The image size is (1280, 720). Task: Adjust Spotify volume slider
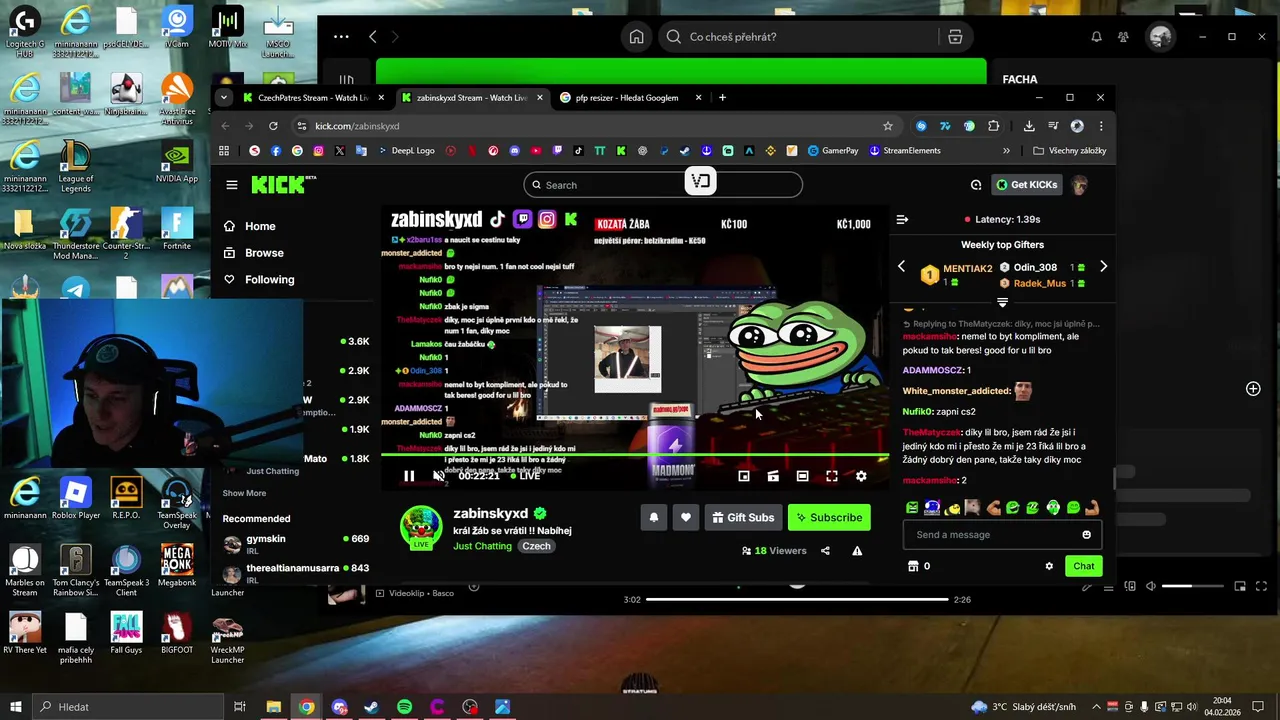[1193, 586]
